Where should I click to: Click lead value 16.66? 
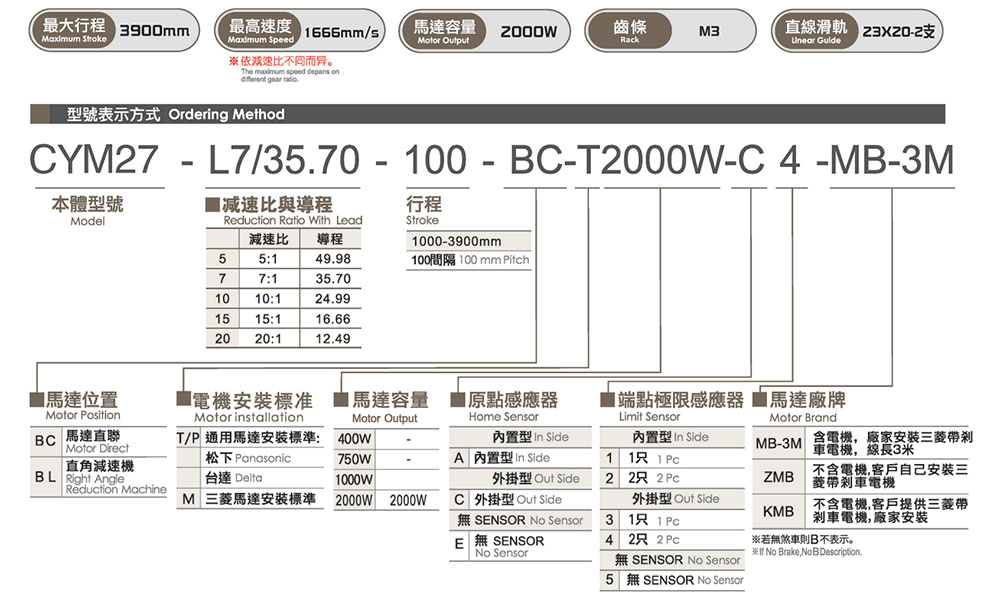pyautogui.click(x=332, y=319)
